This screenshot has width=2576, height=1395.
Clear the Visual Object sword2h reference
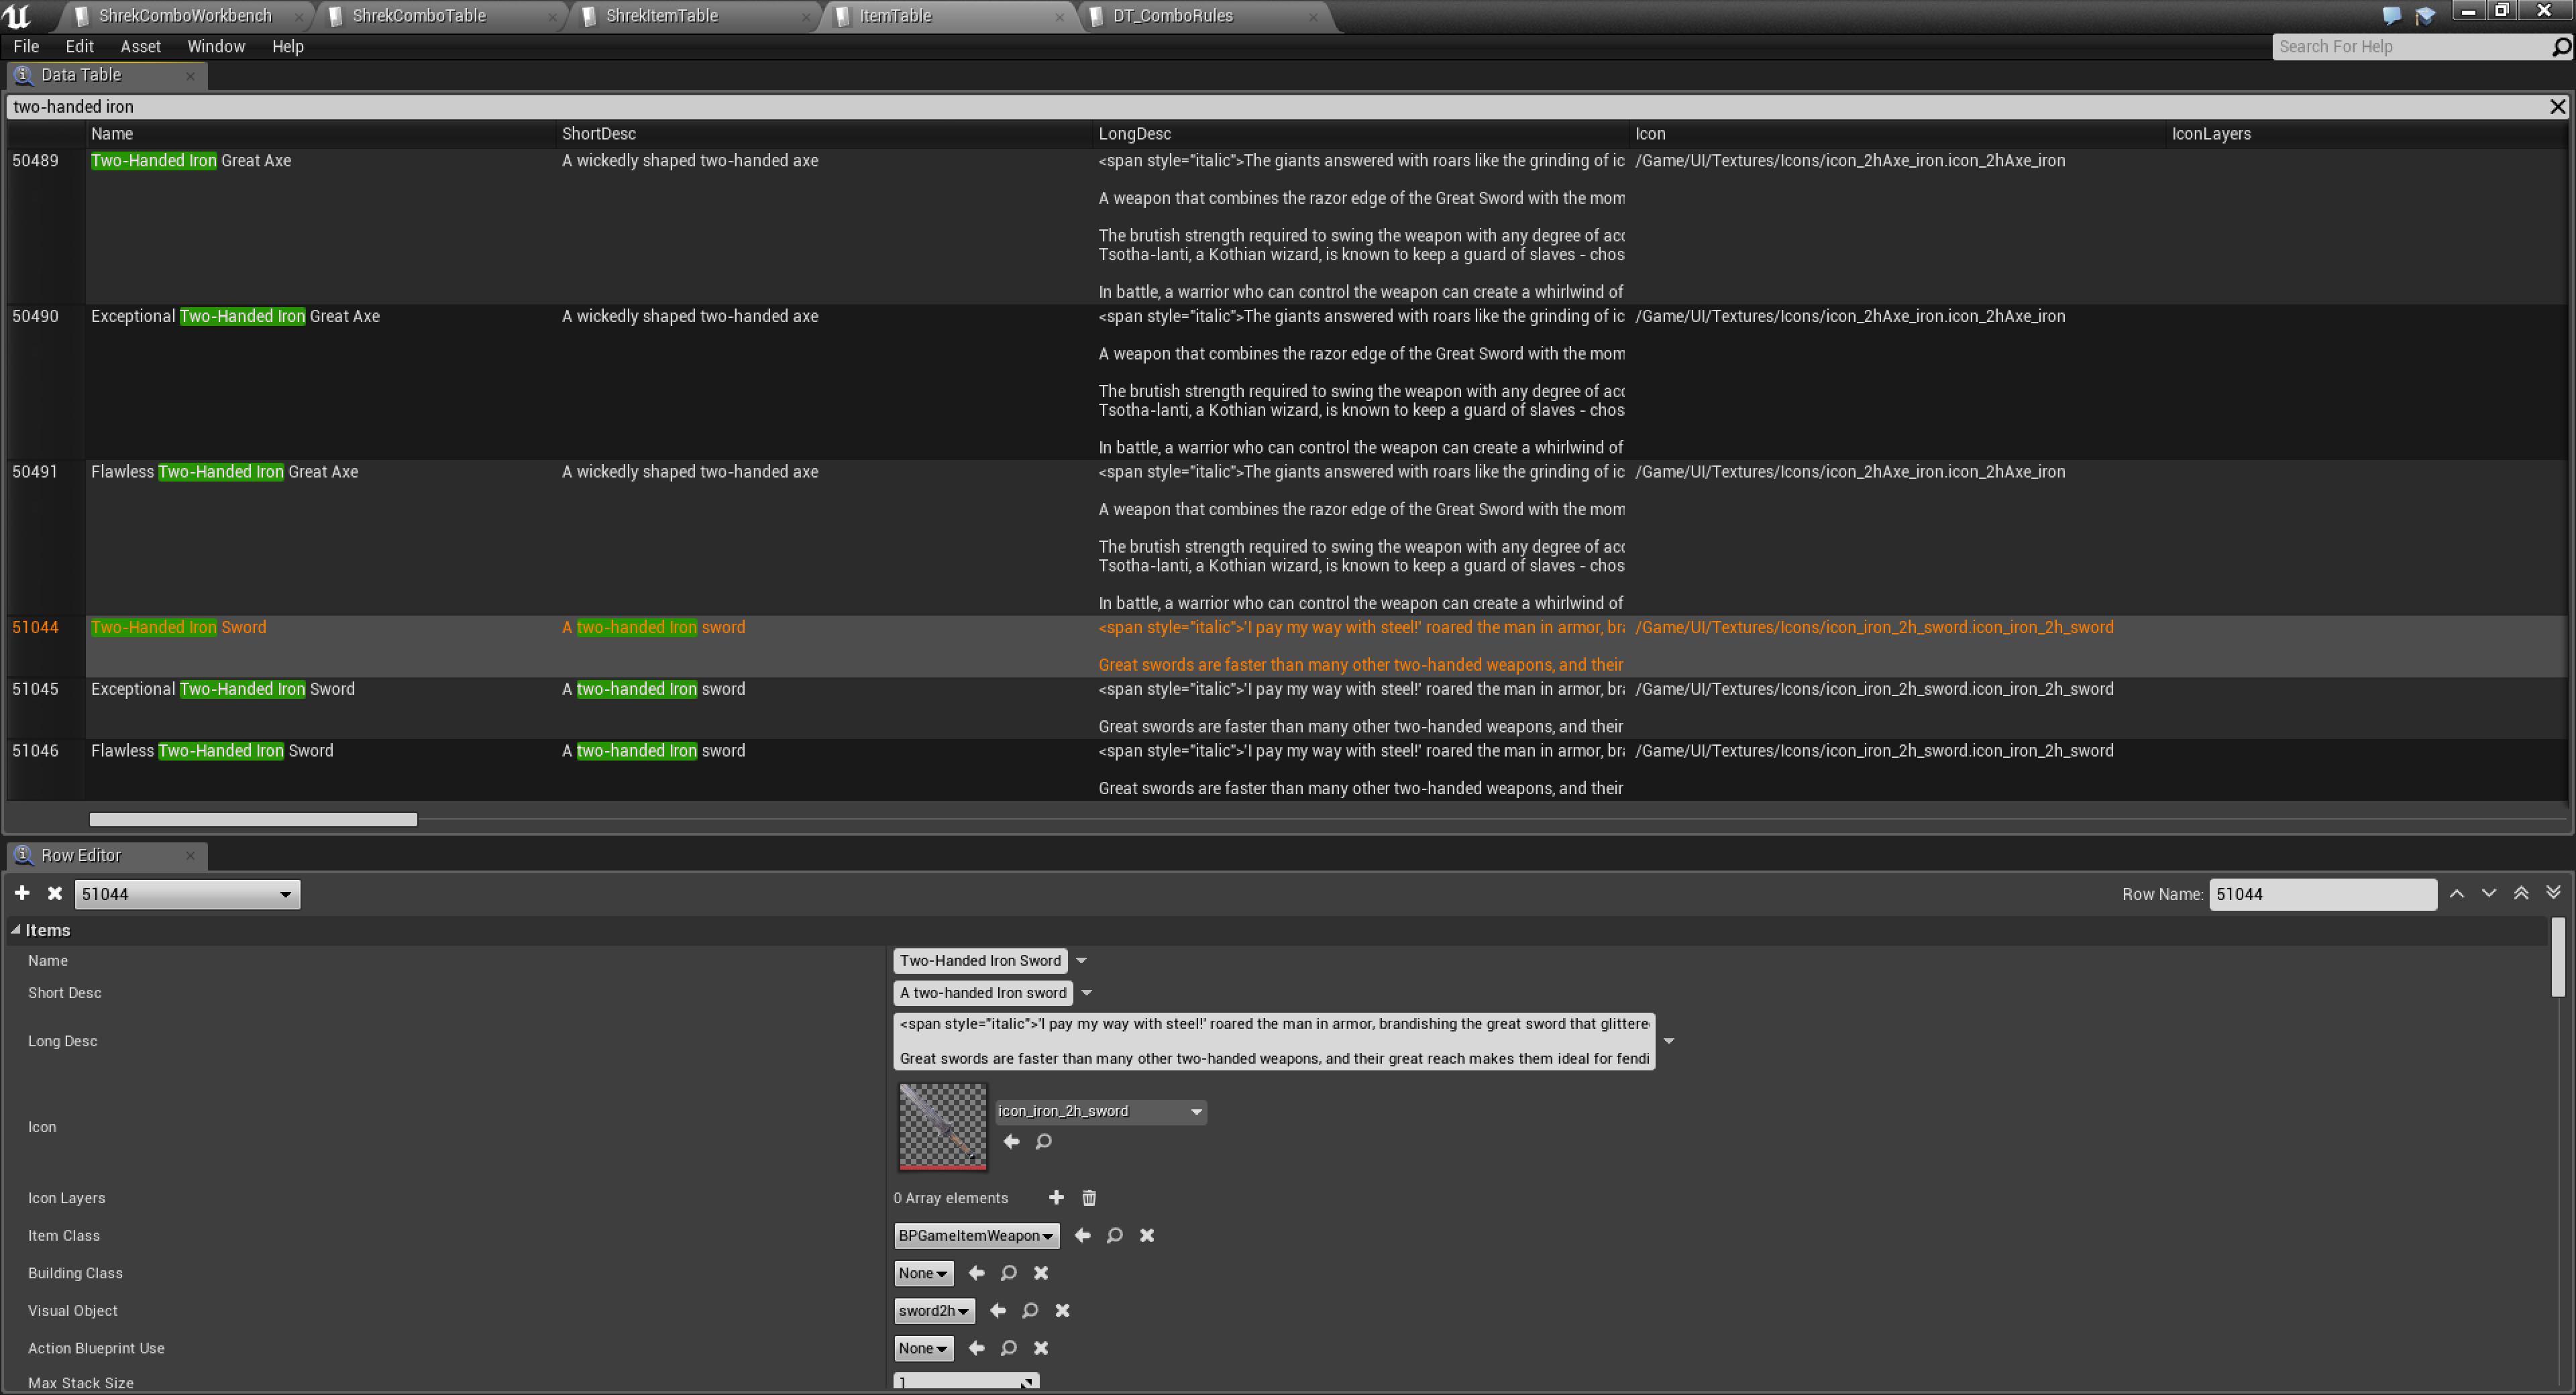tap(1062, 1310)
